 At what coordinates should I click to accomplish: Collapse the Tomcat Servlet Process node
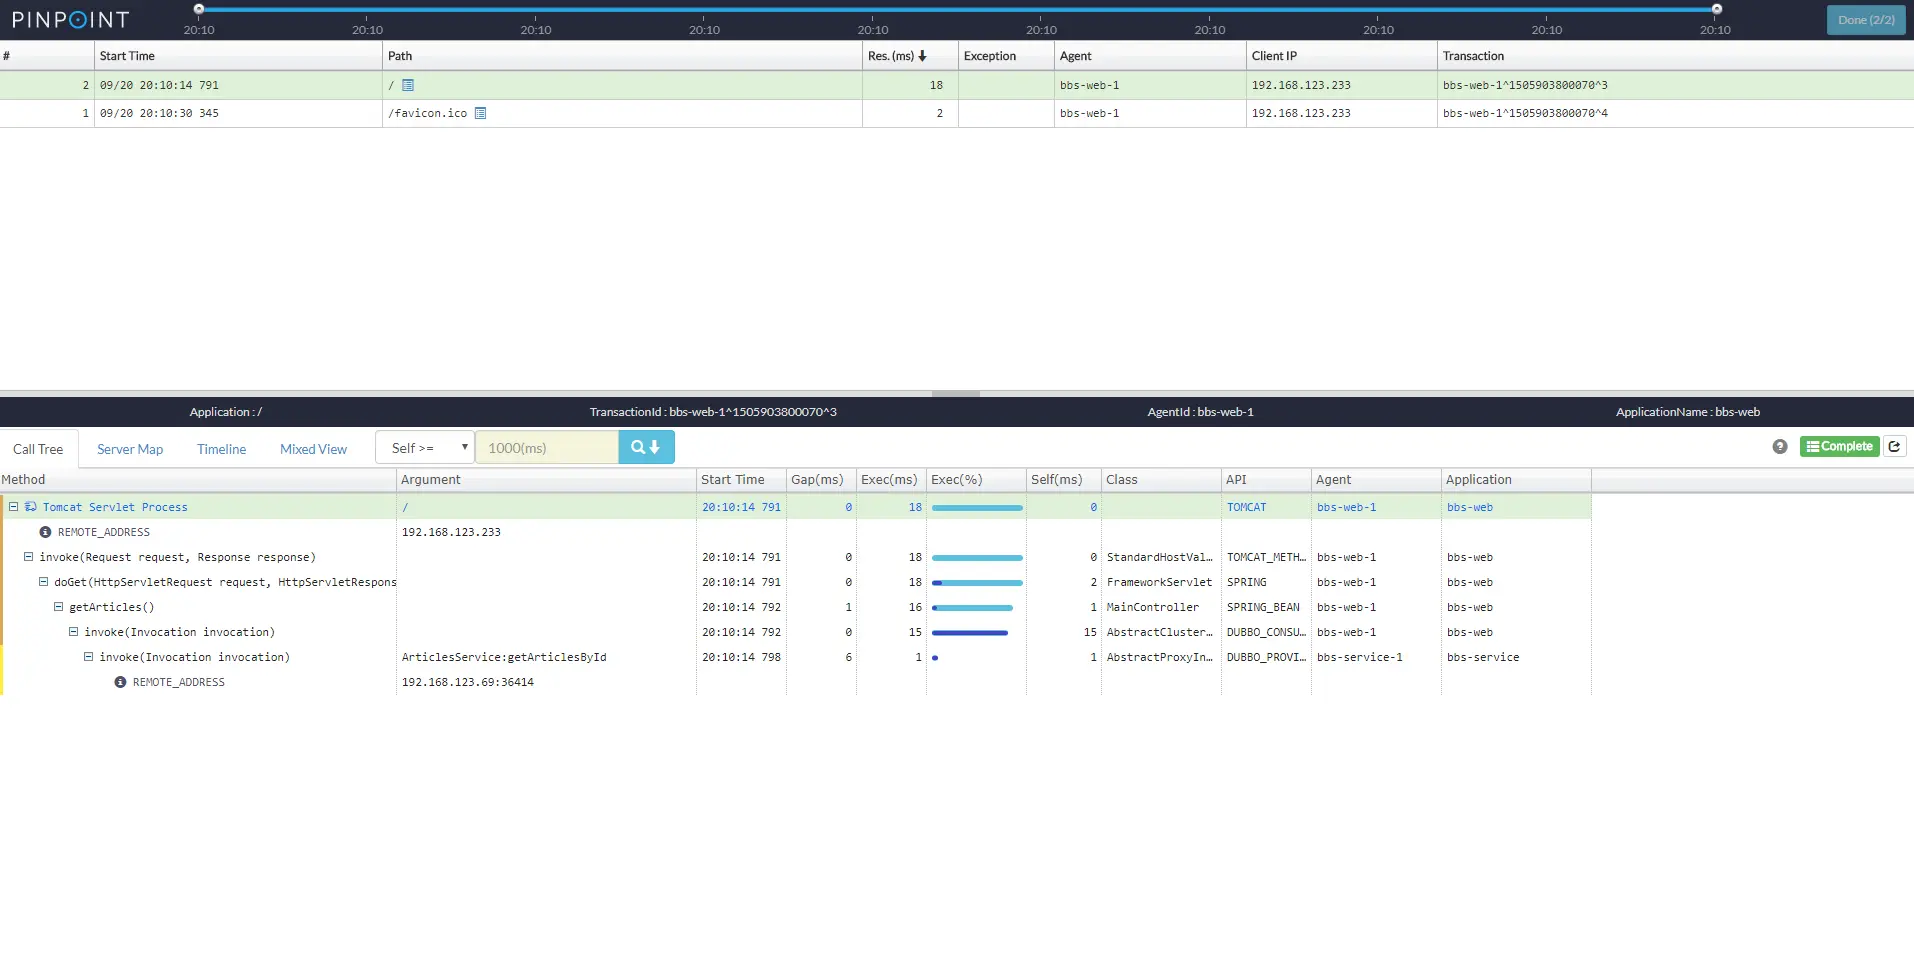14,507
